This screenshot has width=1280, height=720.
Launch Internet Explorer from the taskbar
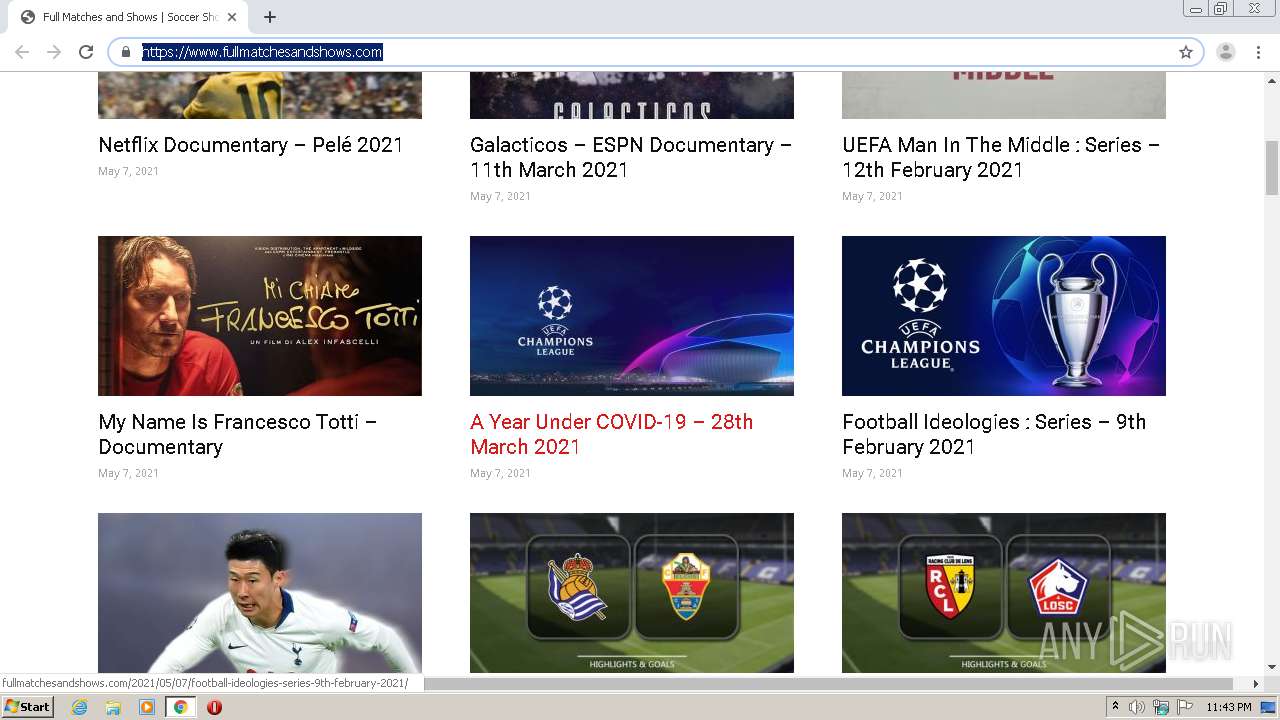tap(80, 707)
